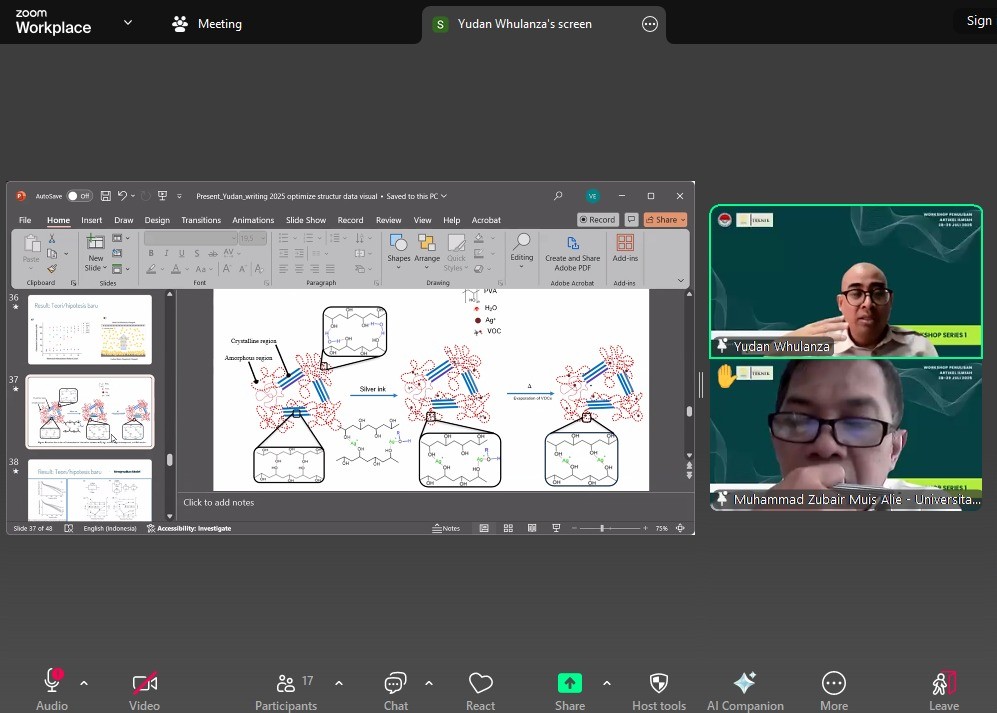Launch AI Companion
Image resolution: width=997 pixels, height=713 pixels.
coord(744,684)
